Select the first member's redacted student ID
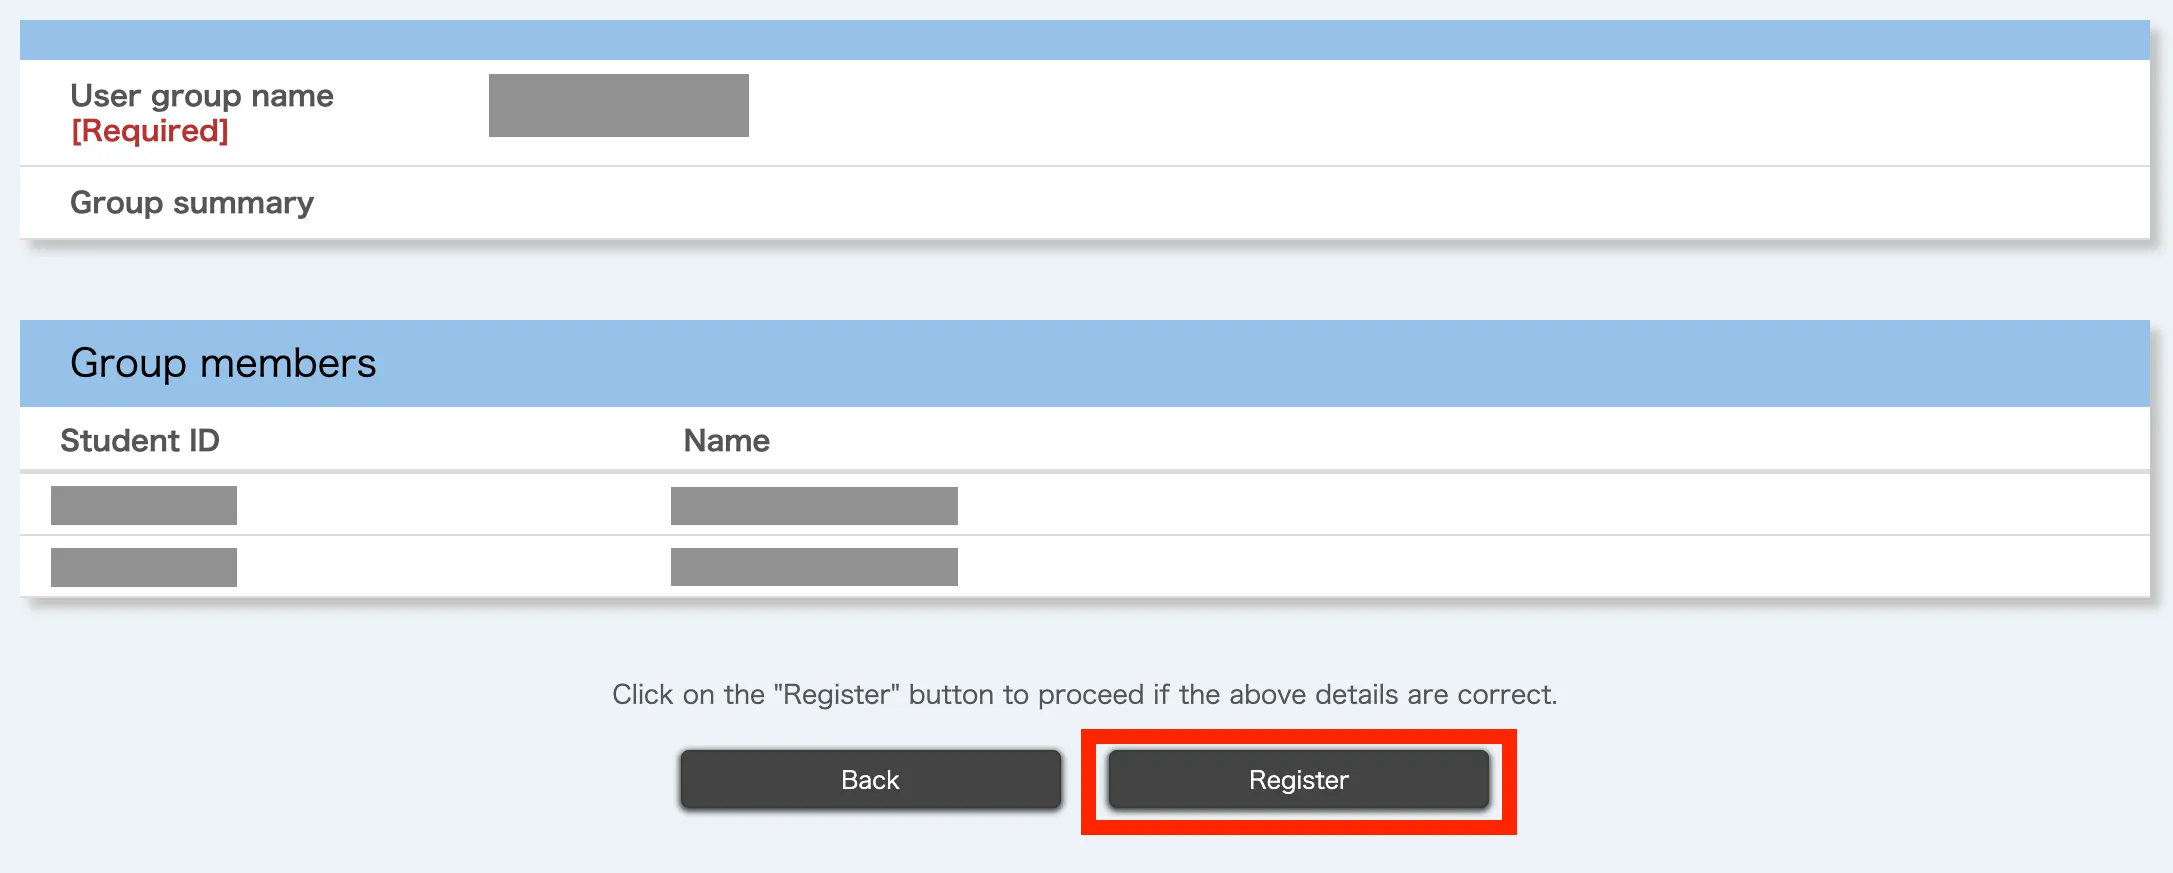 coord(144,505)
